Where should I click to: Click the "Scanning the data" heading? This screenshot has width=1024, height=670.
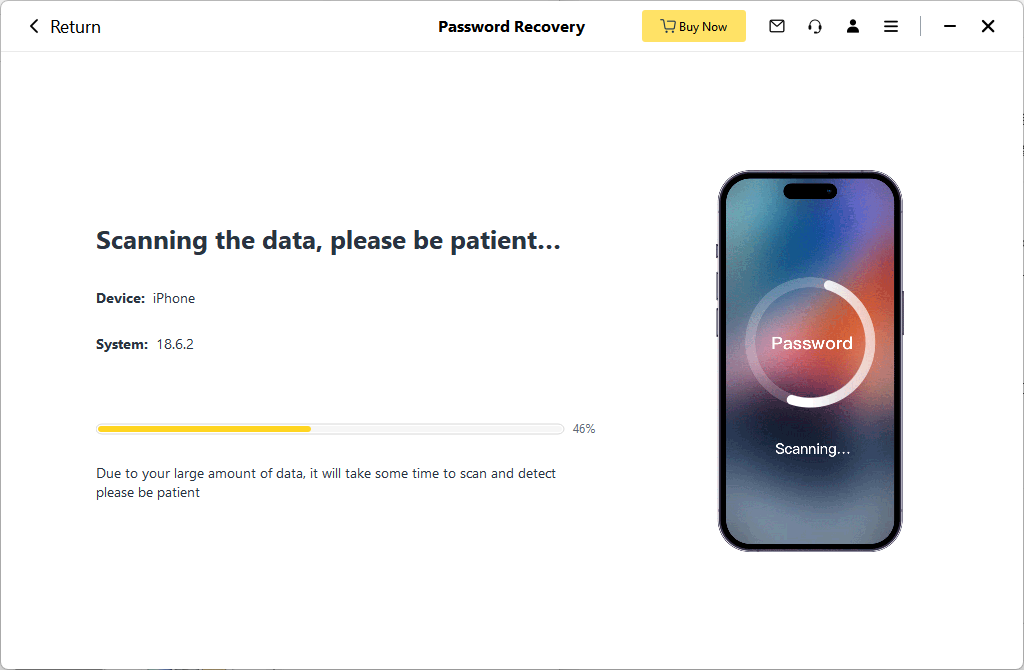coord(328,241)
